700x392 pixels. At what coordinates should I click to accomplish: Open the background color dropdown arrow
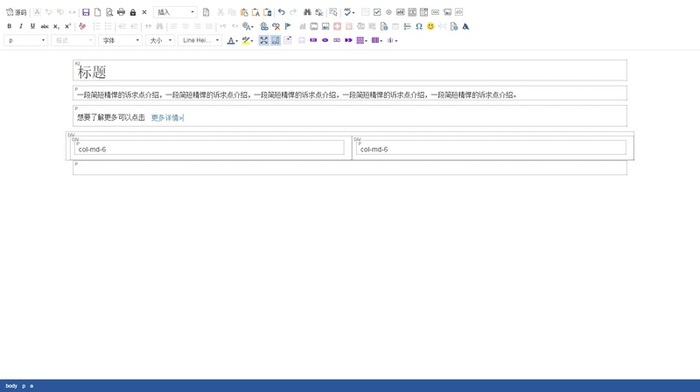click(x=252, y=41)
